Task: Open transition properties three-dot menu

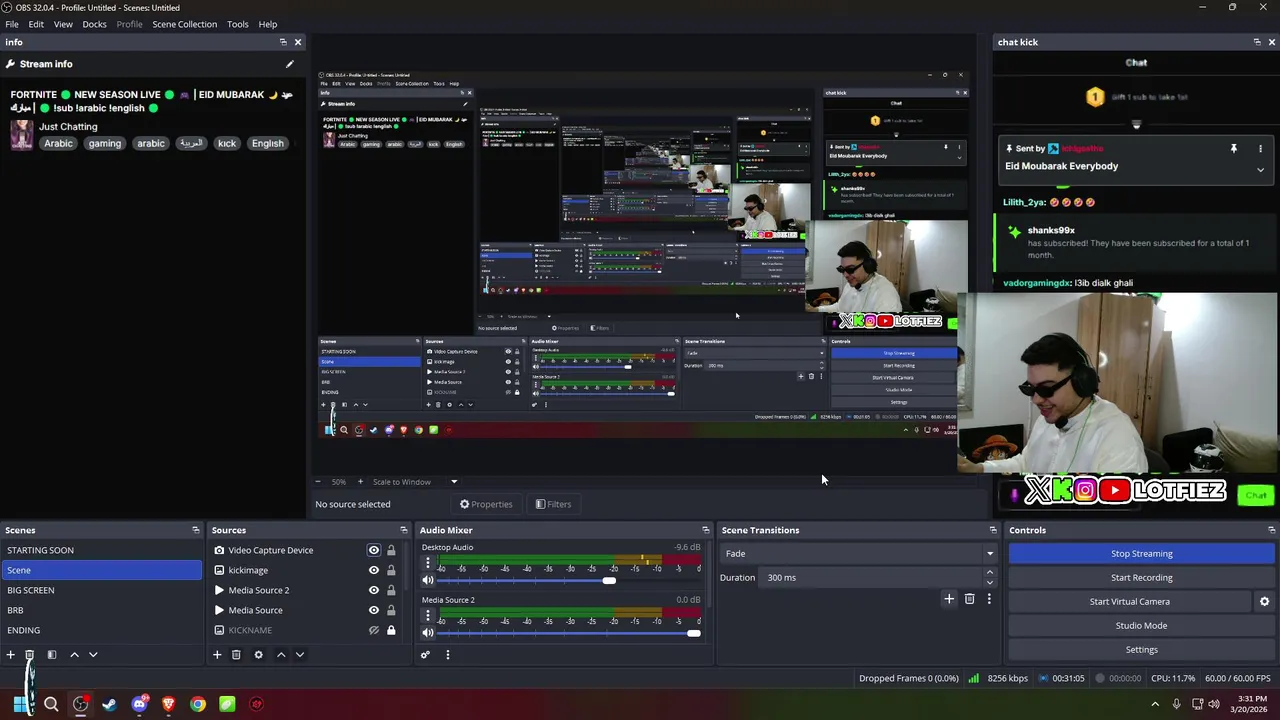Action: coord(989,599)
